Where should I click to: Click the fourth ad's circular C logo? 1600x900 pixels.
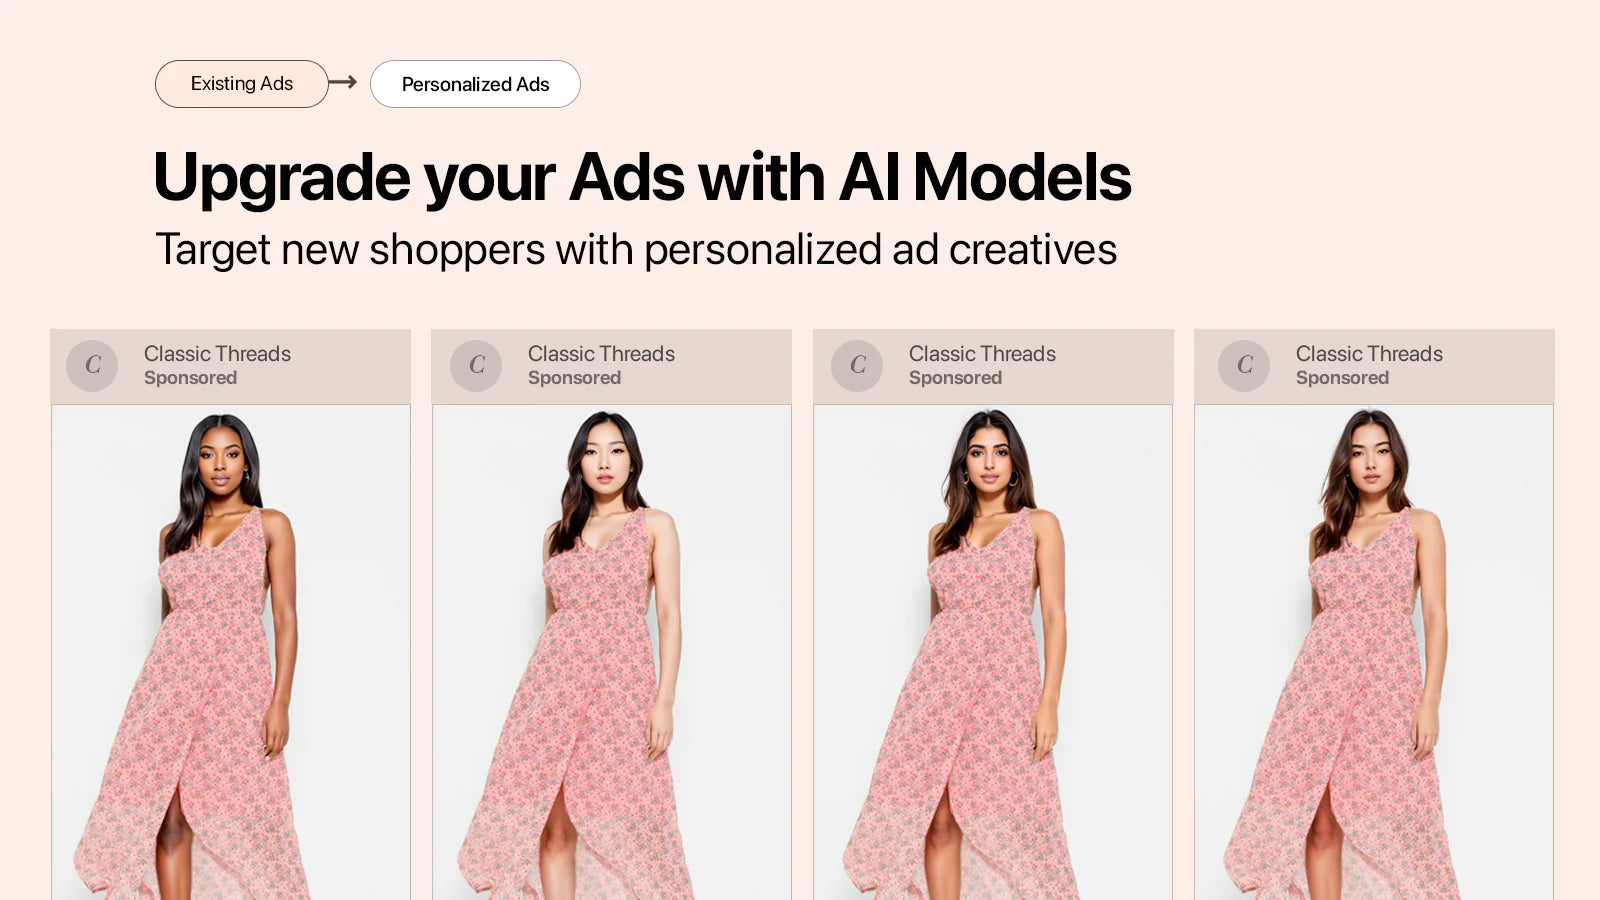[1244, 366]
